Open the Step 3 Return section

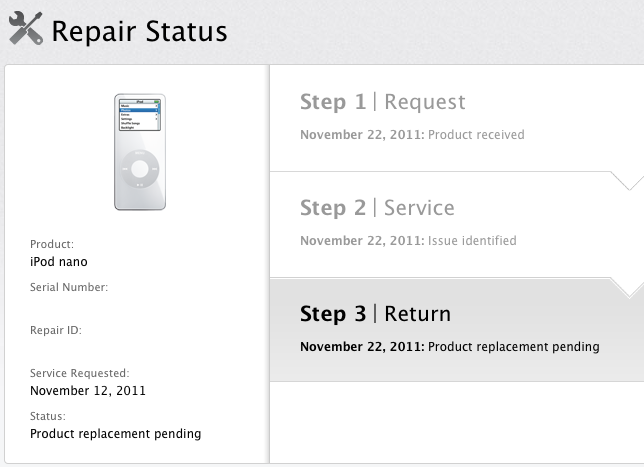pos(375,314)
